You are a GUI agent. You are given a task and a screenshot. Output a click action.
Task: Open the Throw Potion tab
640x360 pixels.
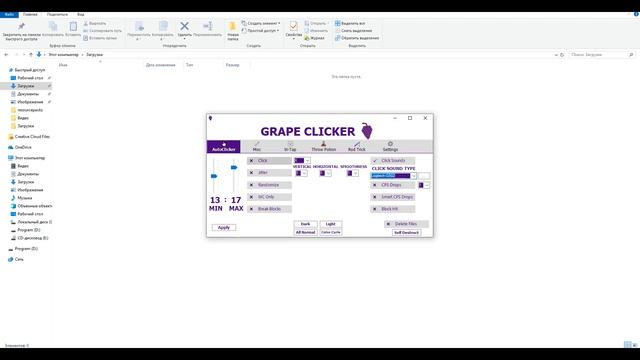pos(324,147)
